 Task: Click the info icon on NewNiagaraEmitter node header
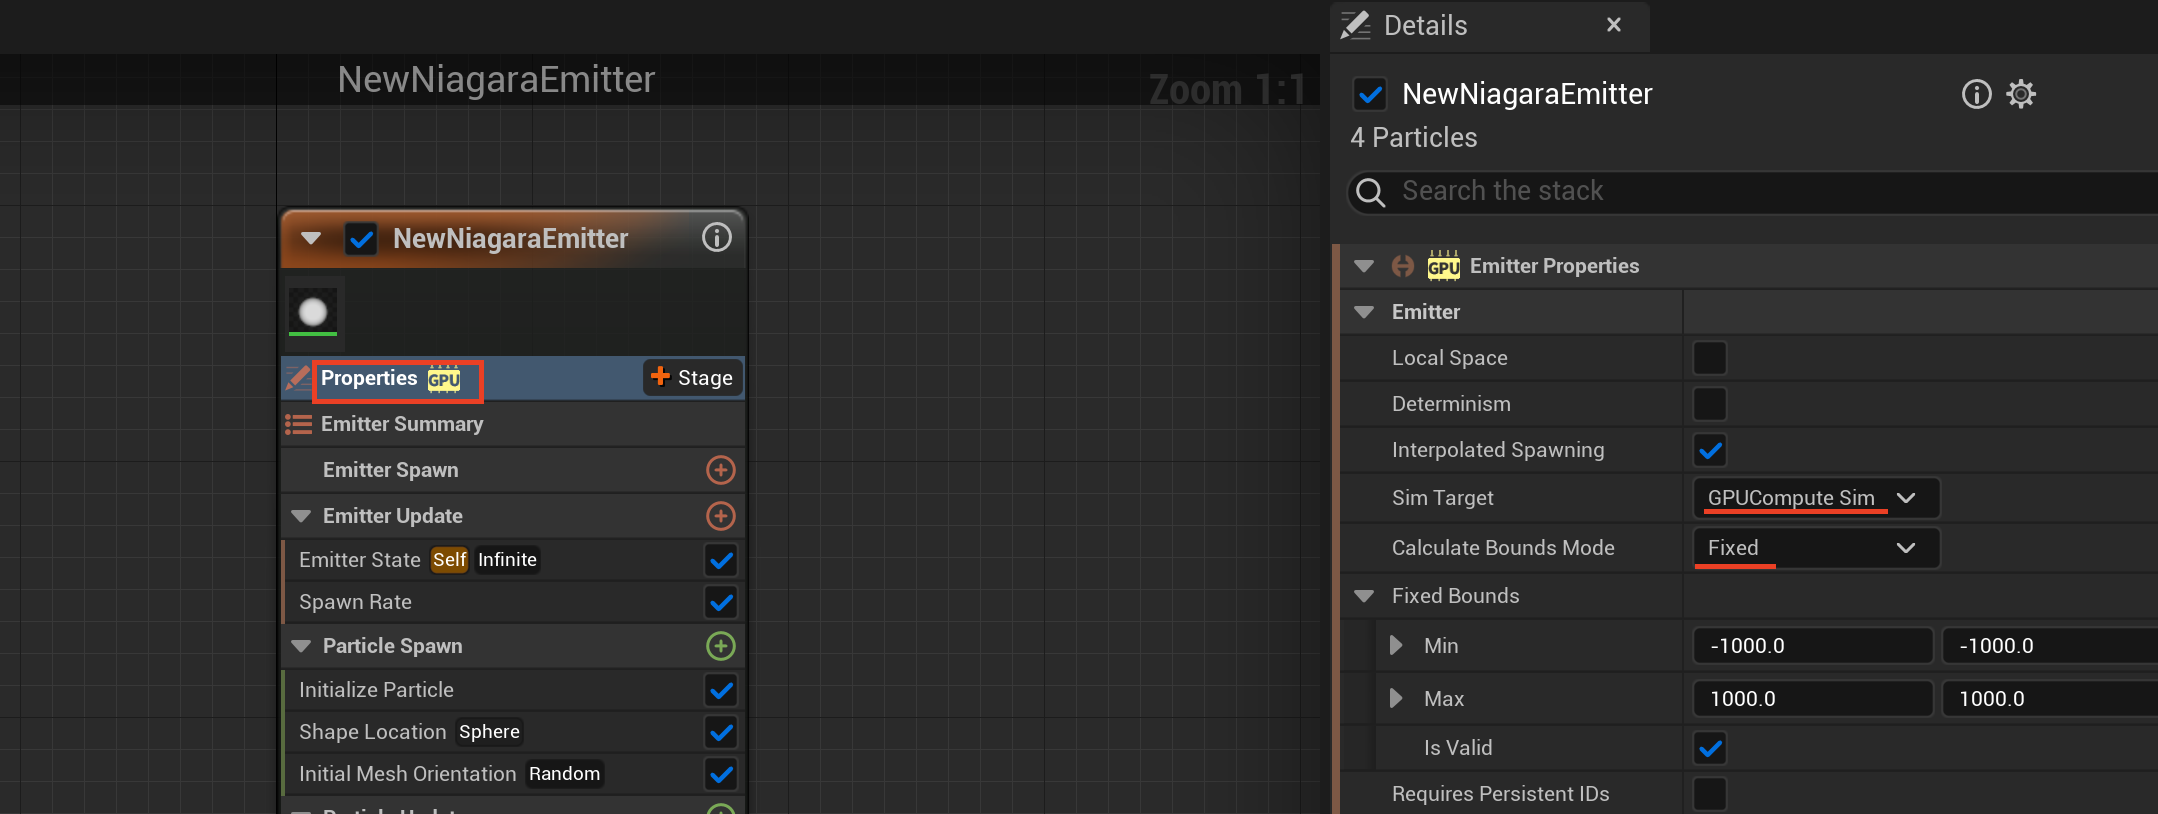click(717, 238)
